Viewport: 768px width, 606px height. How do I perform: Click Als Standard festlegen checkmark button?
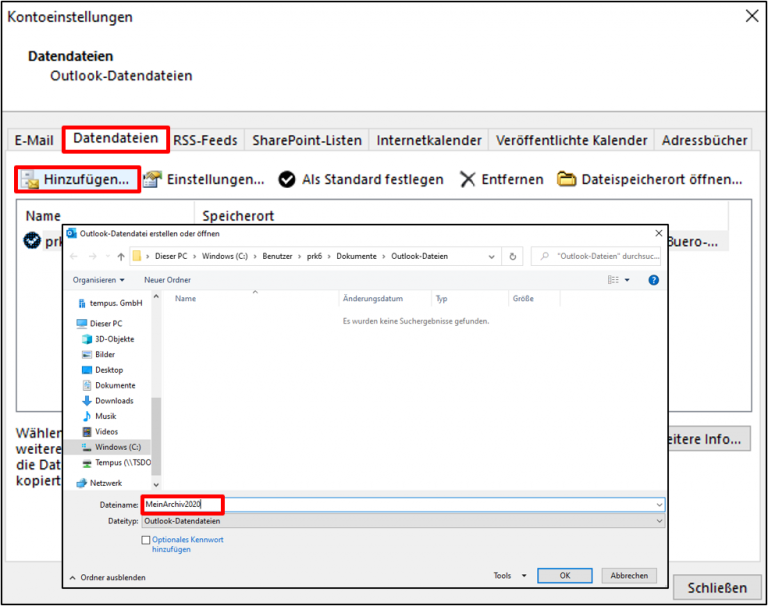pyautogui.click(x=361, y=180)
